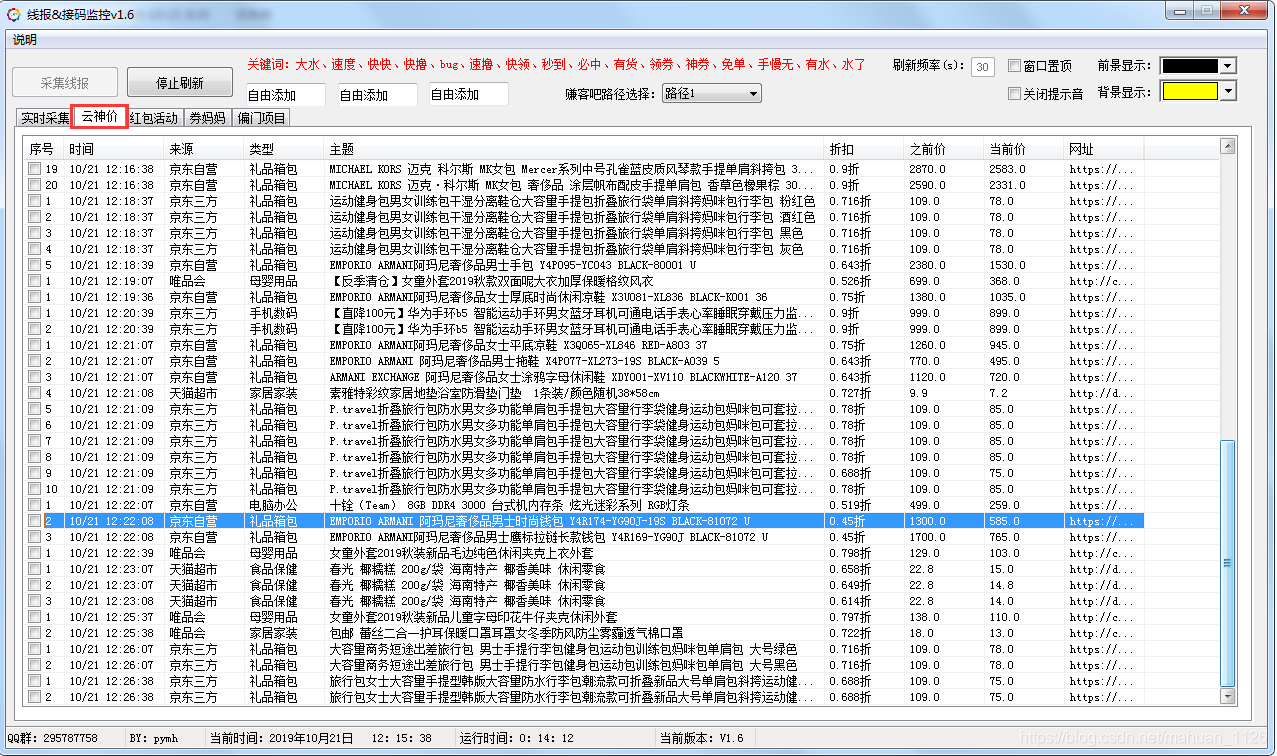Click the current price 585.0 in highlighted row
This screenshot has height=756, width=1277.
(1004, 521)
